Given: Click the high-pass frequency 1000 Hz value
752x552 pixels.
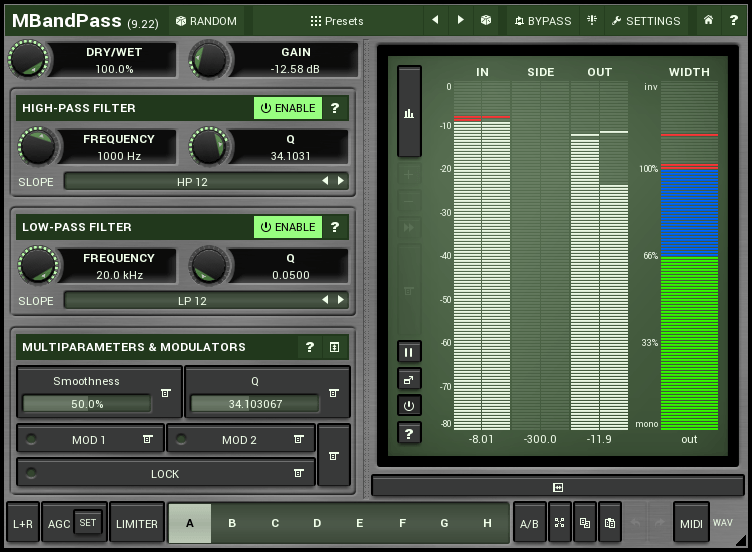Looking at the screenshot, I should pyautogui.click(x=119, y=157).
